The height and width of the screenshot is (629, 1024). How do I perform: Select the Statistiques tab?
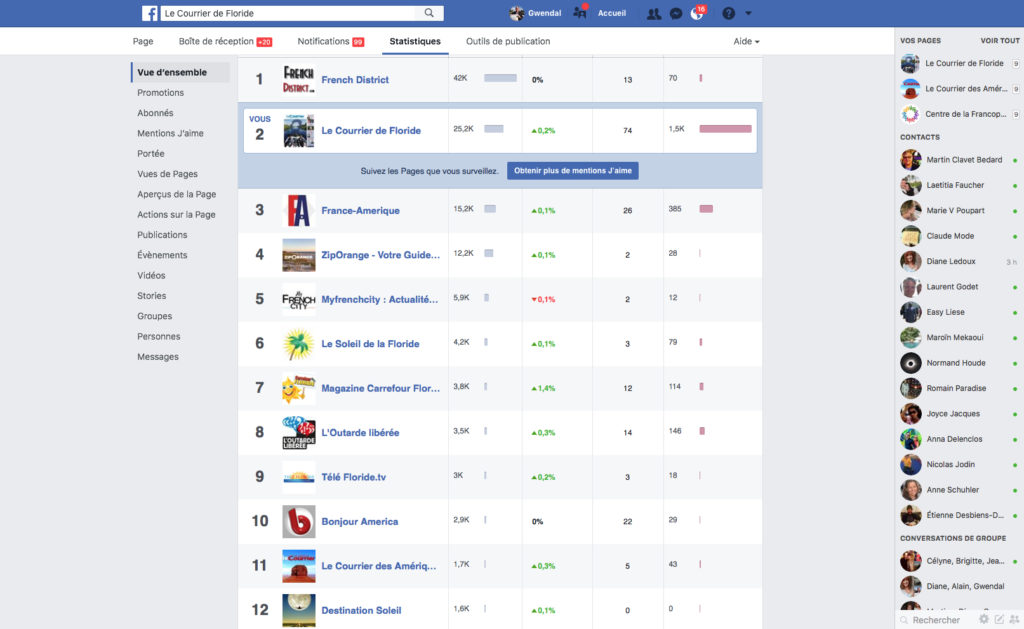click(415, 41)
